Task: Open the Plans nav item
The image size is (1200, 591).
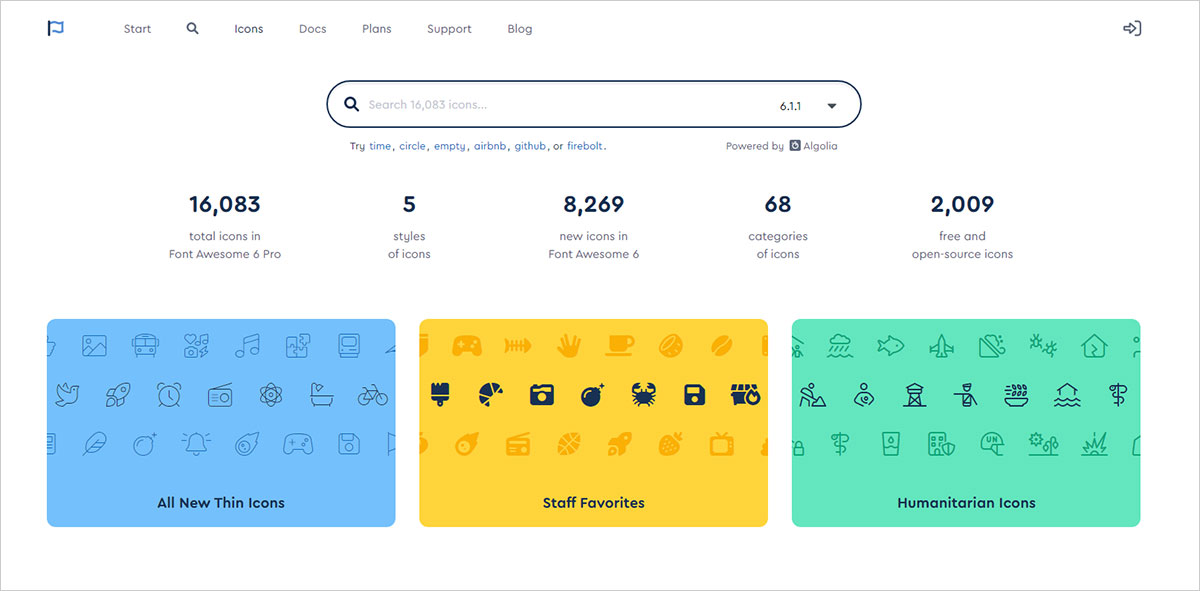Action: 377,29
